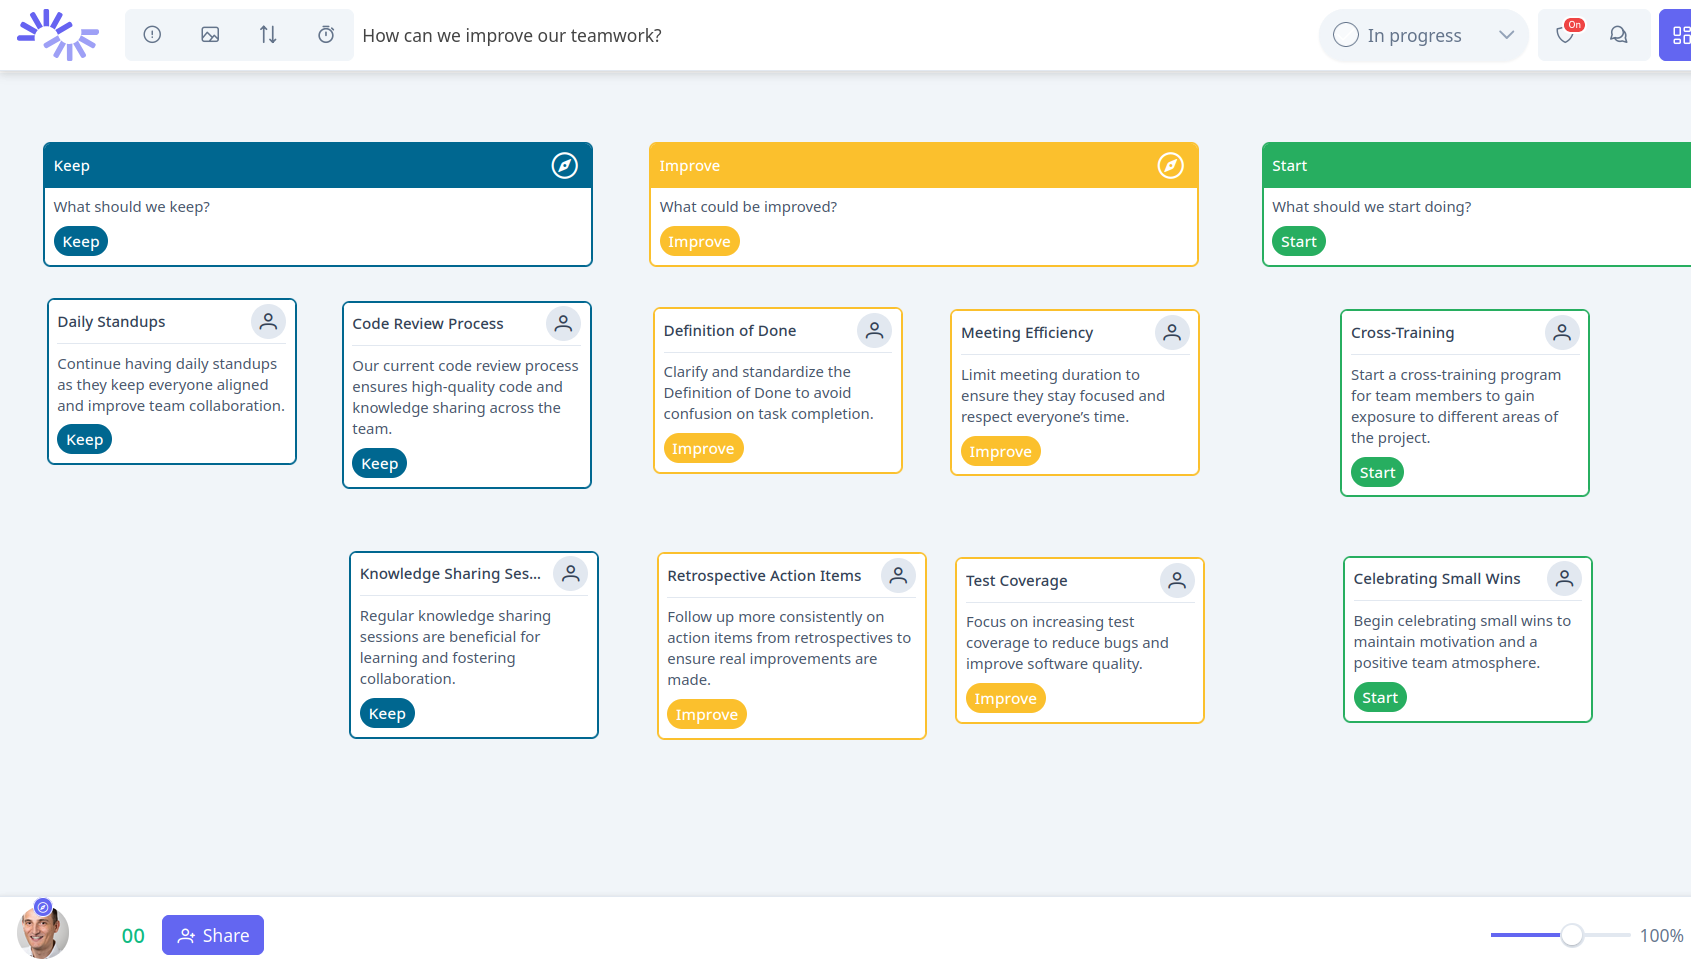Click the profile photo avatar at bottom left
The width and height of the screenshot is (1691, 973).
tap(42, 932)
